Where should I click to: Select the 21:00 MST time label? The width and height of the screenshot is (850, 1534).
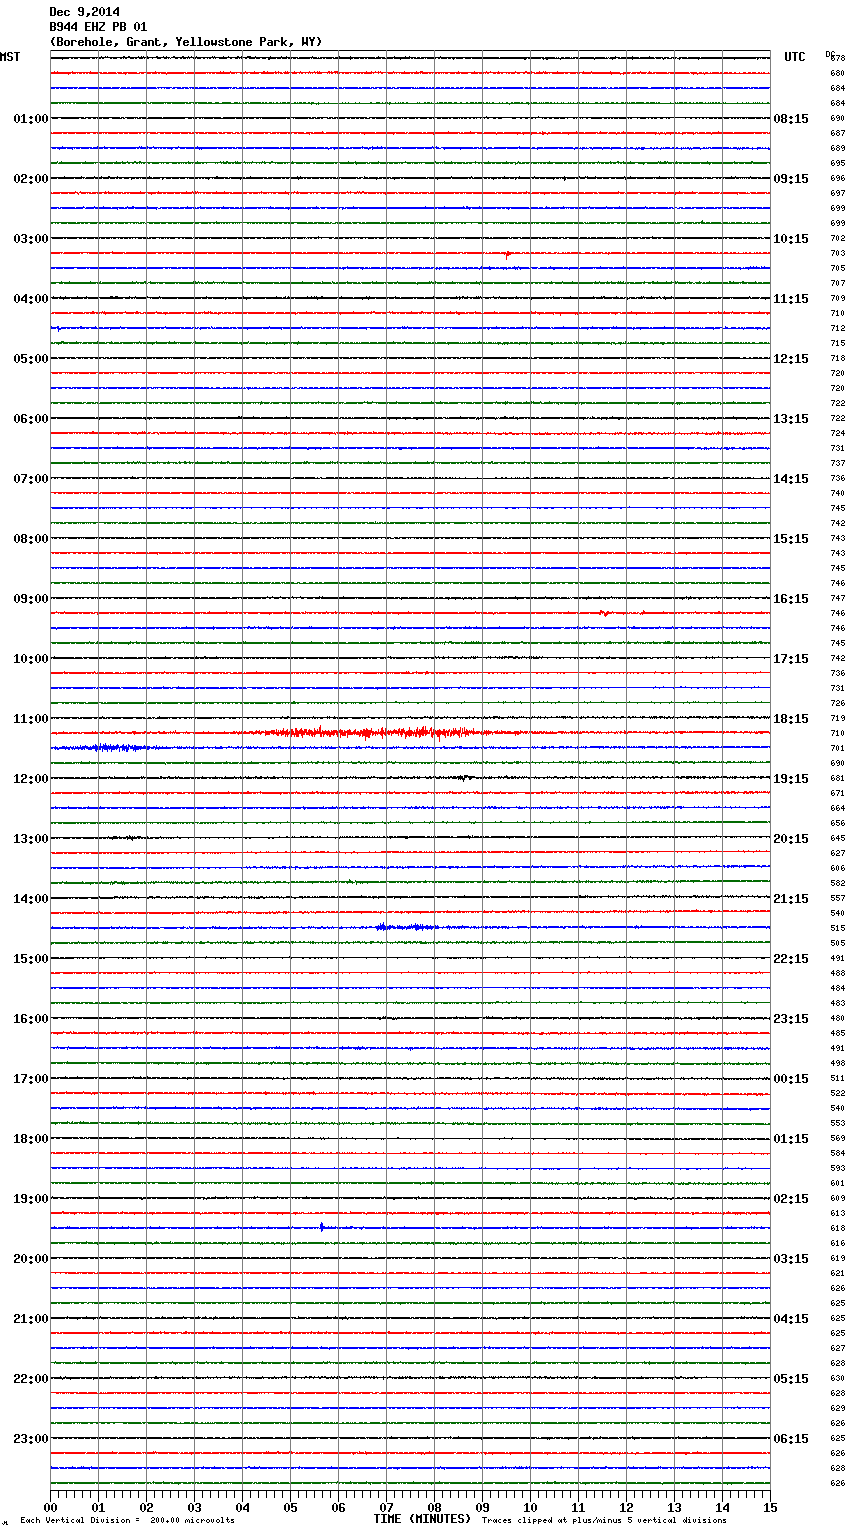coord(30,1318)
